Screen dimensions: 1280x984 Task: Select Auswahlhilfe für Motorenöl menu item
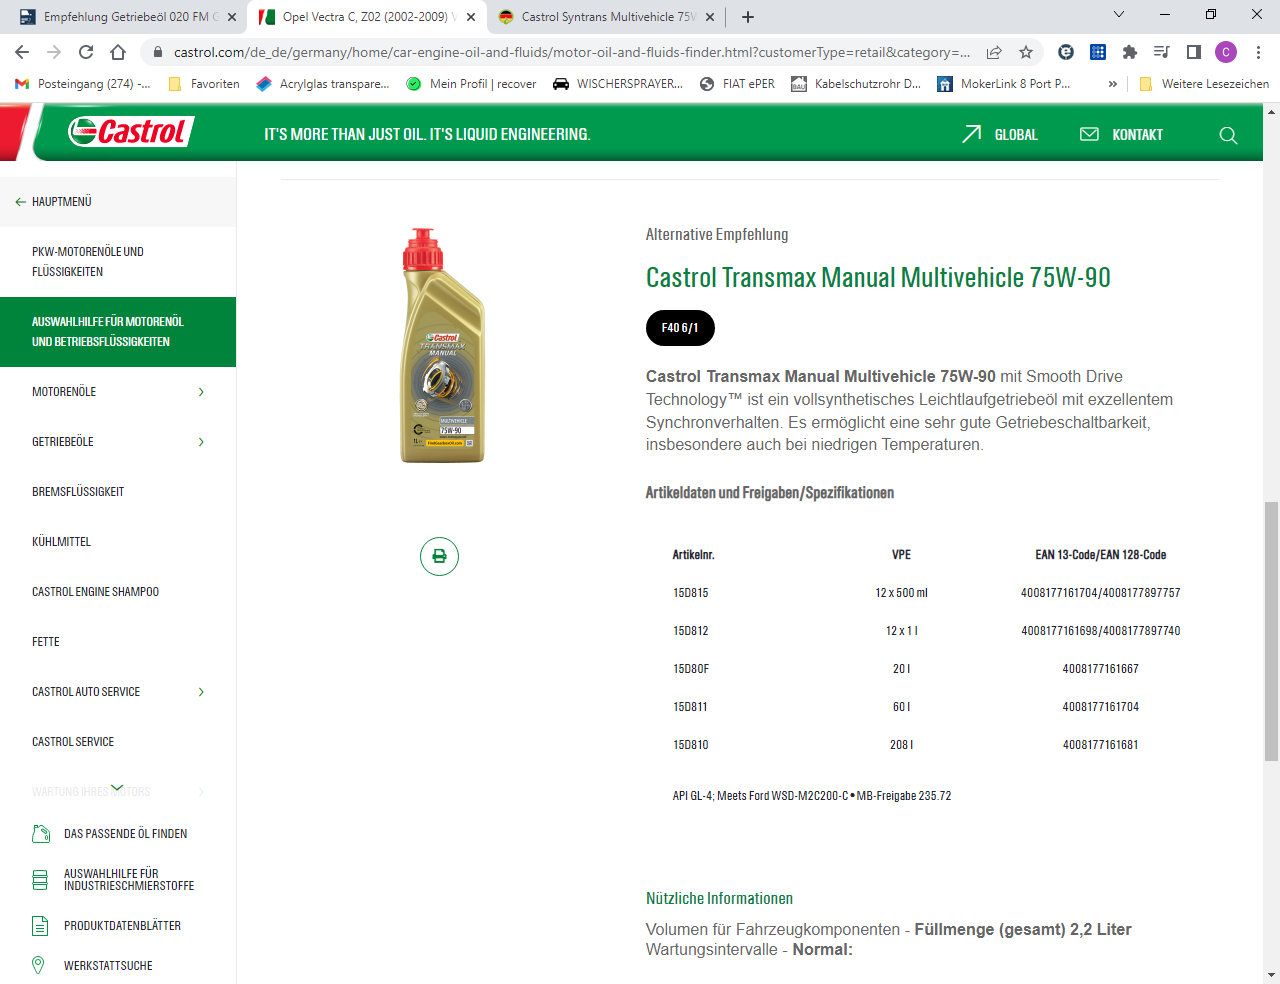click(118, 332)
